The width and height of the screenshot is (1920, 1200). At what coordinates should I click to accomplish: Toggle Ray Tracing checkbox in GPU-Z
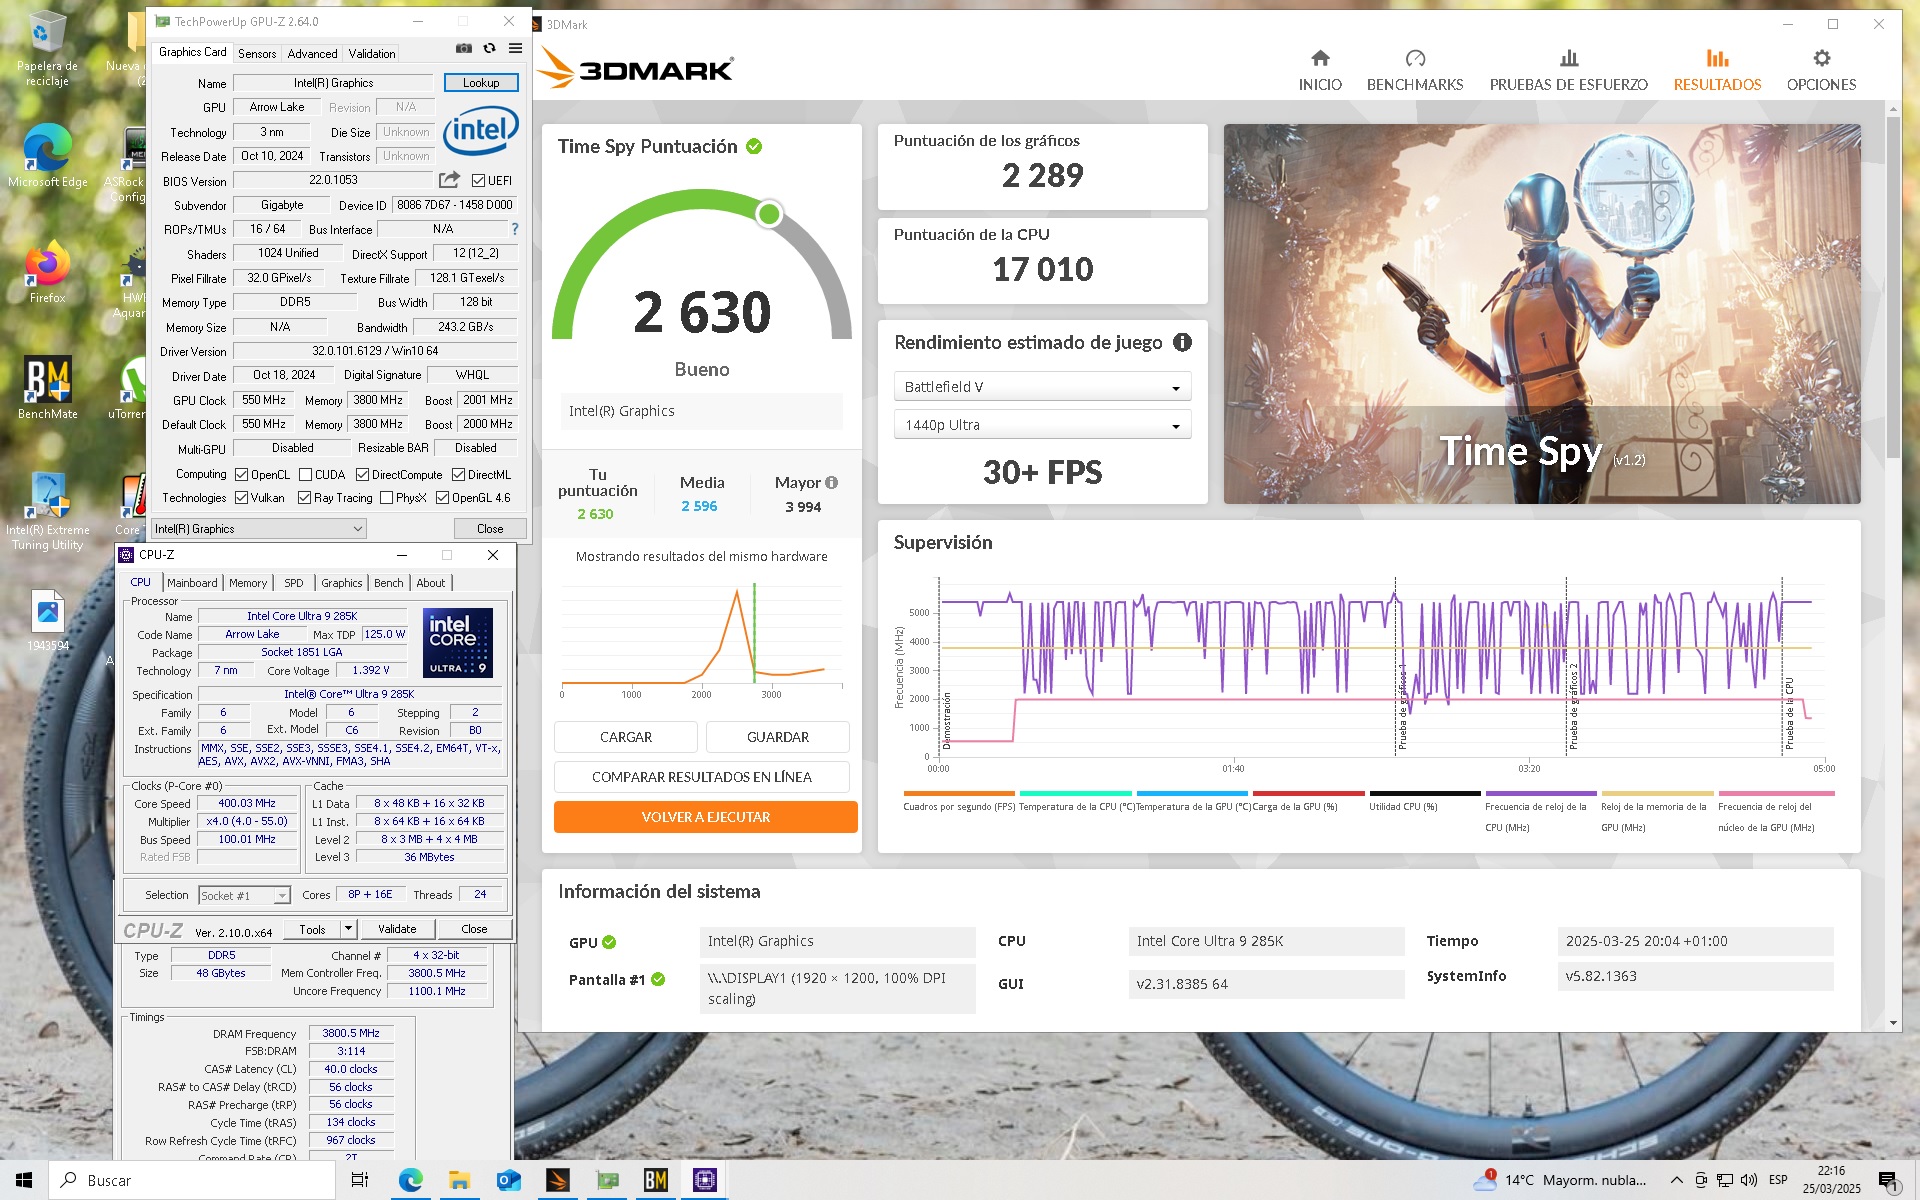tap(304, 498)
